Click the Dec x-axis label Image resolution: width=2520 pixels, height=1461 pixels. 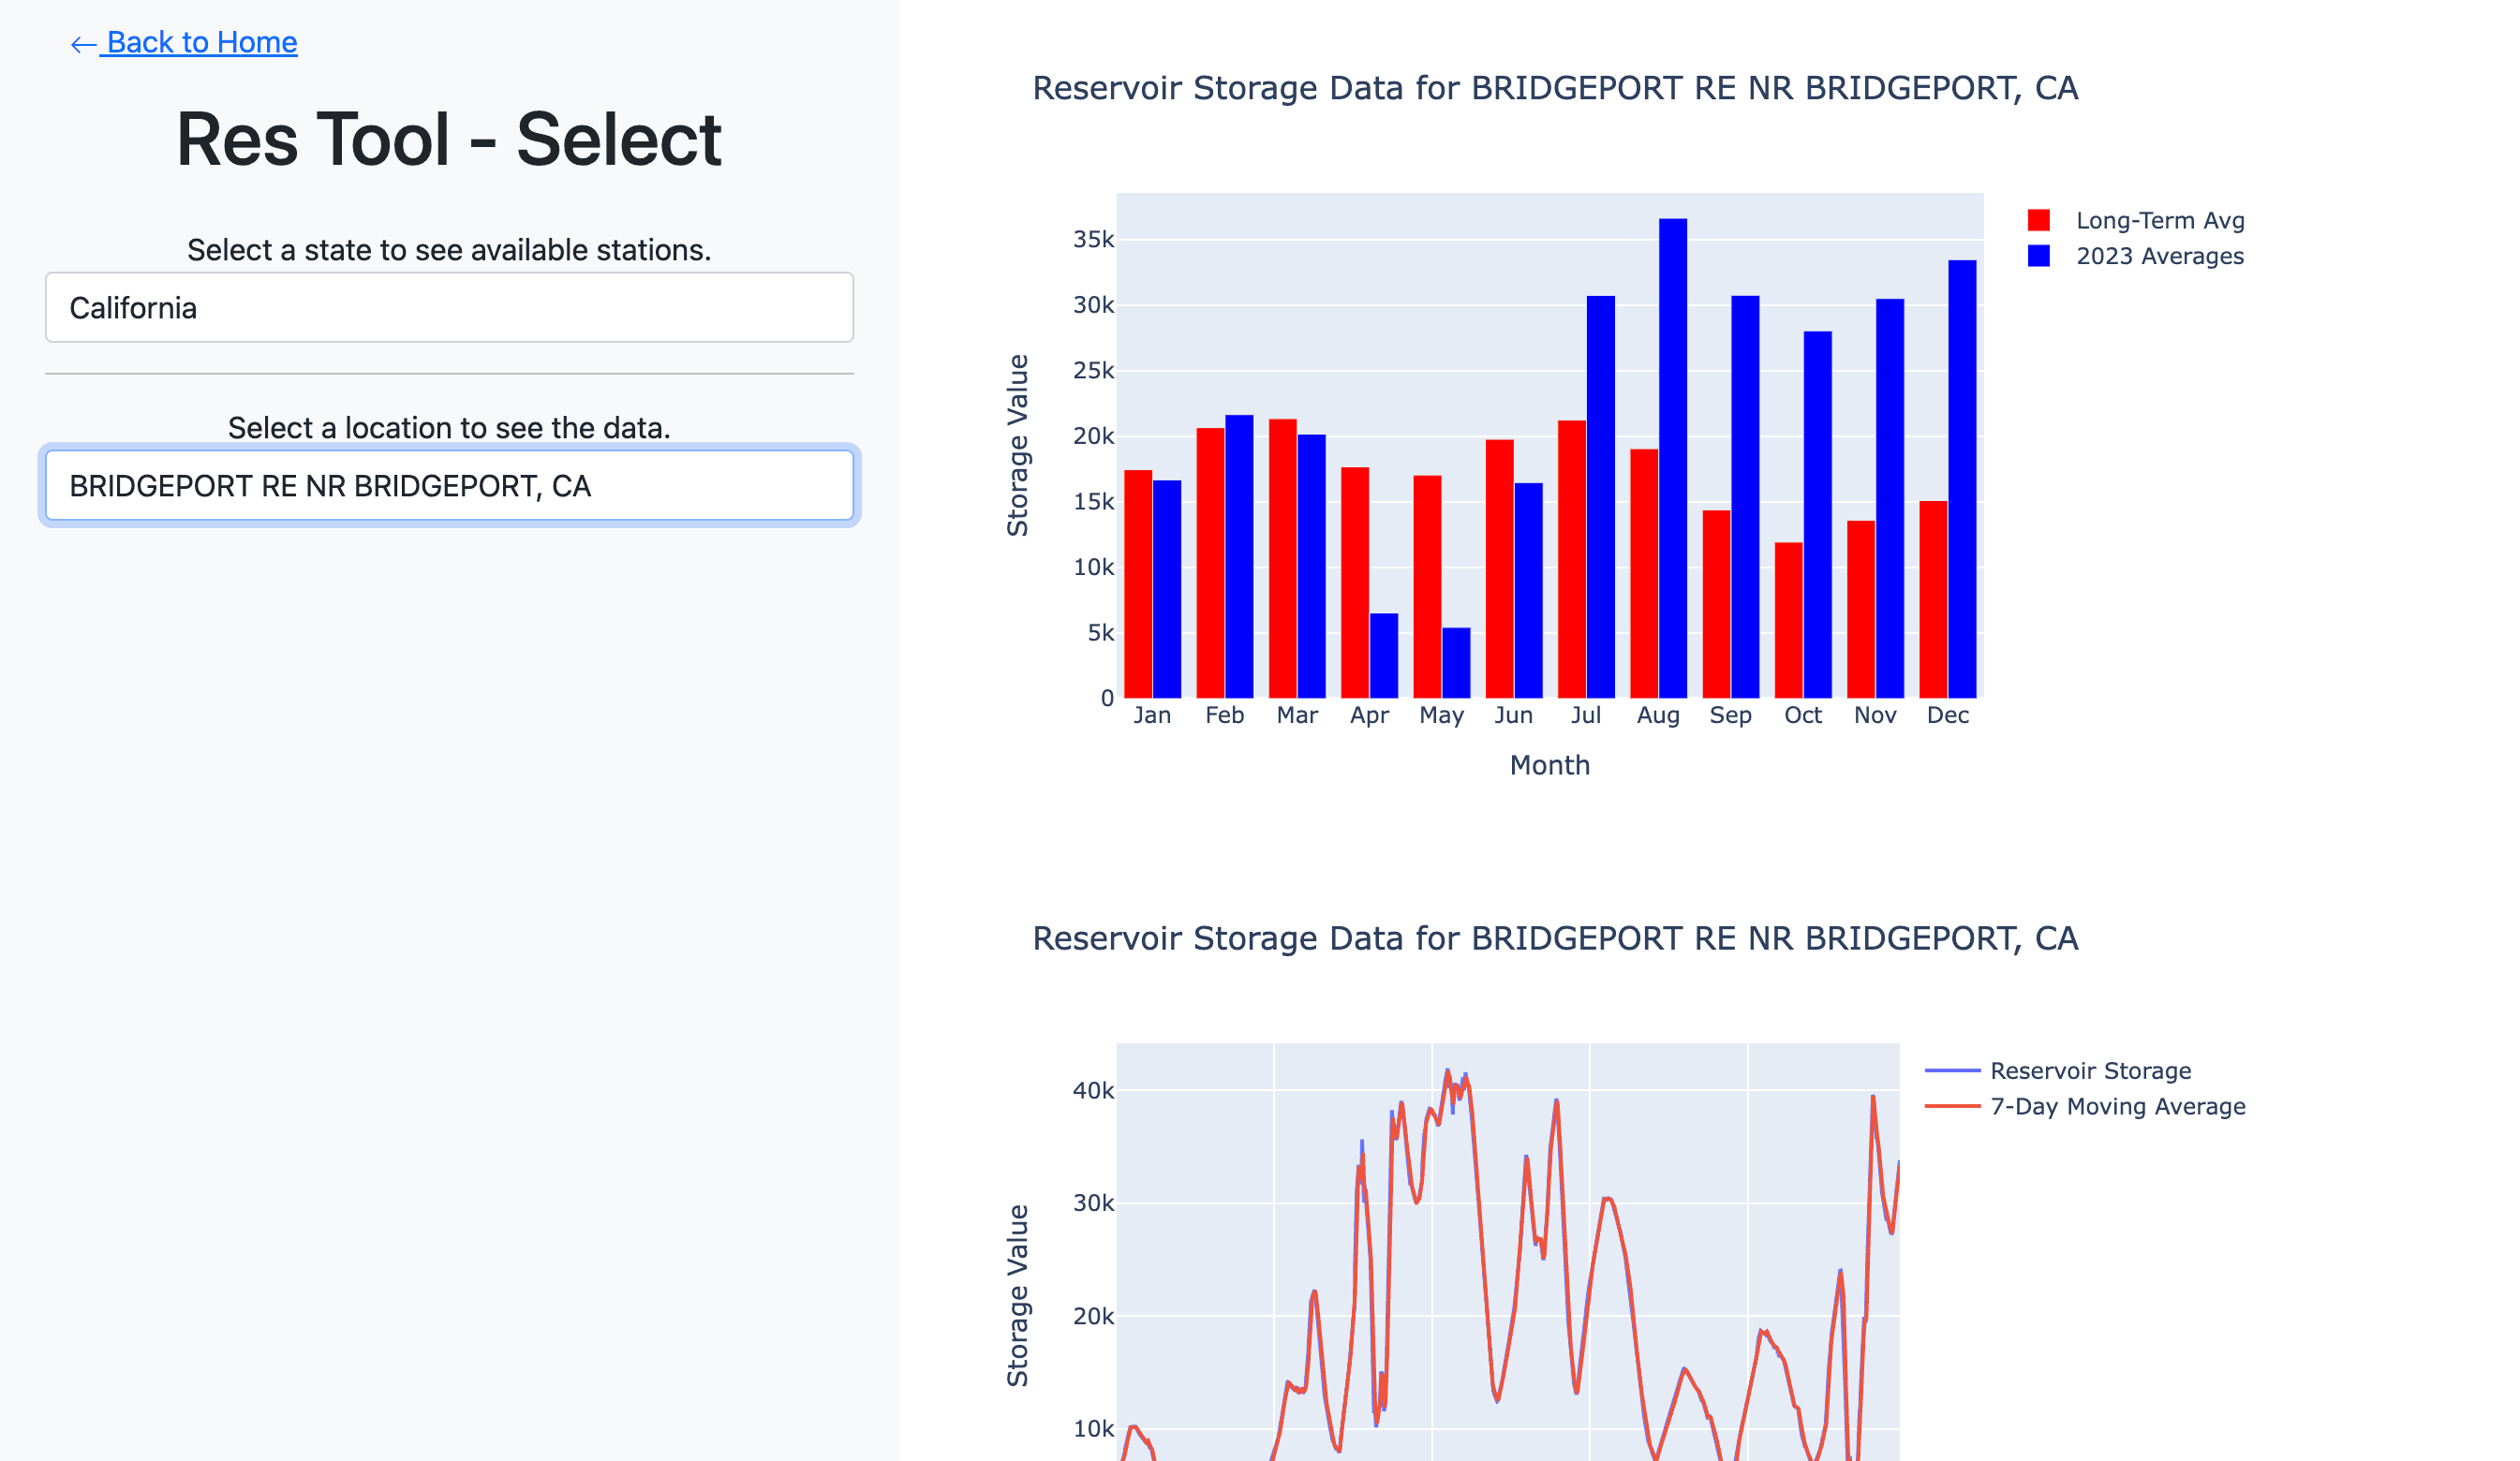(x=1948, y=715)
